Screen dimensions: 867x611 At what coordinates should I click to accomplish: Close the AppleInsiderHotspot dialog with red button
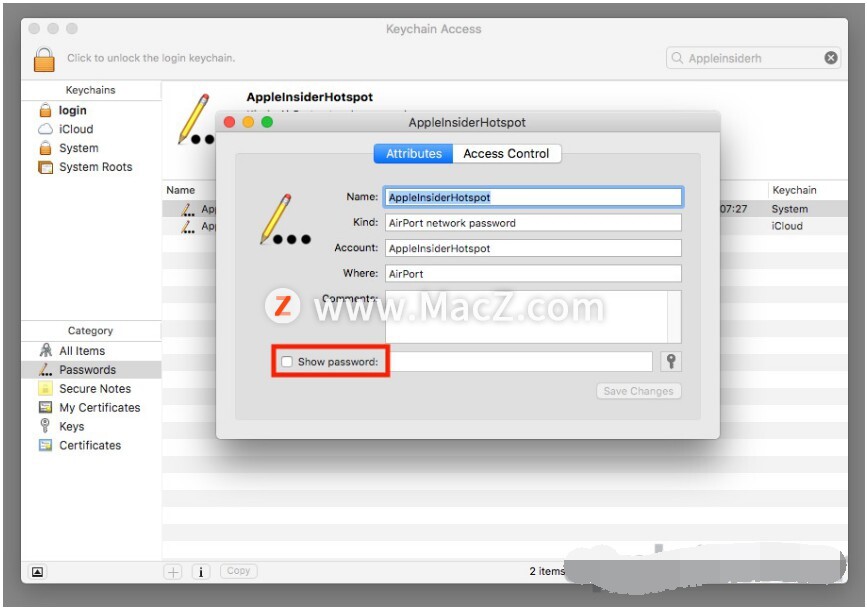click(229, 122)
